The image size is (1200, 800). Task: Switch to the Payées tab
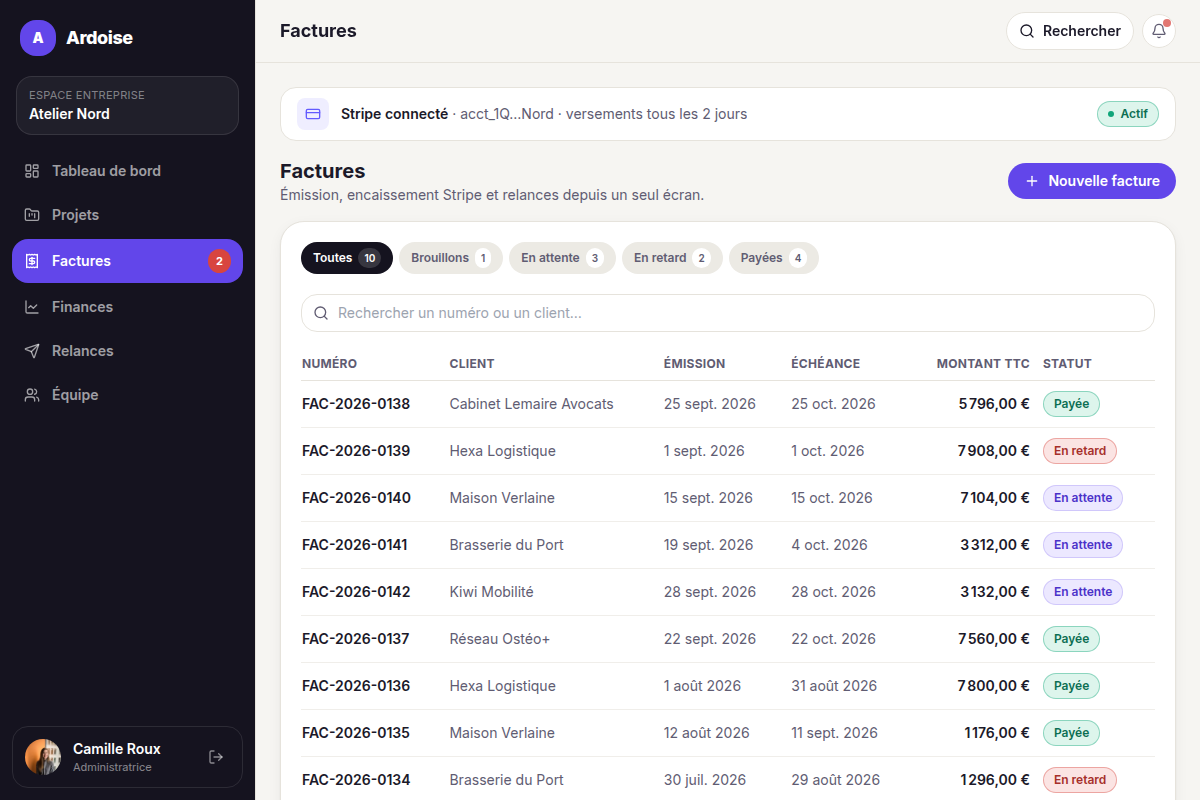[774, 258]
